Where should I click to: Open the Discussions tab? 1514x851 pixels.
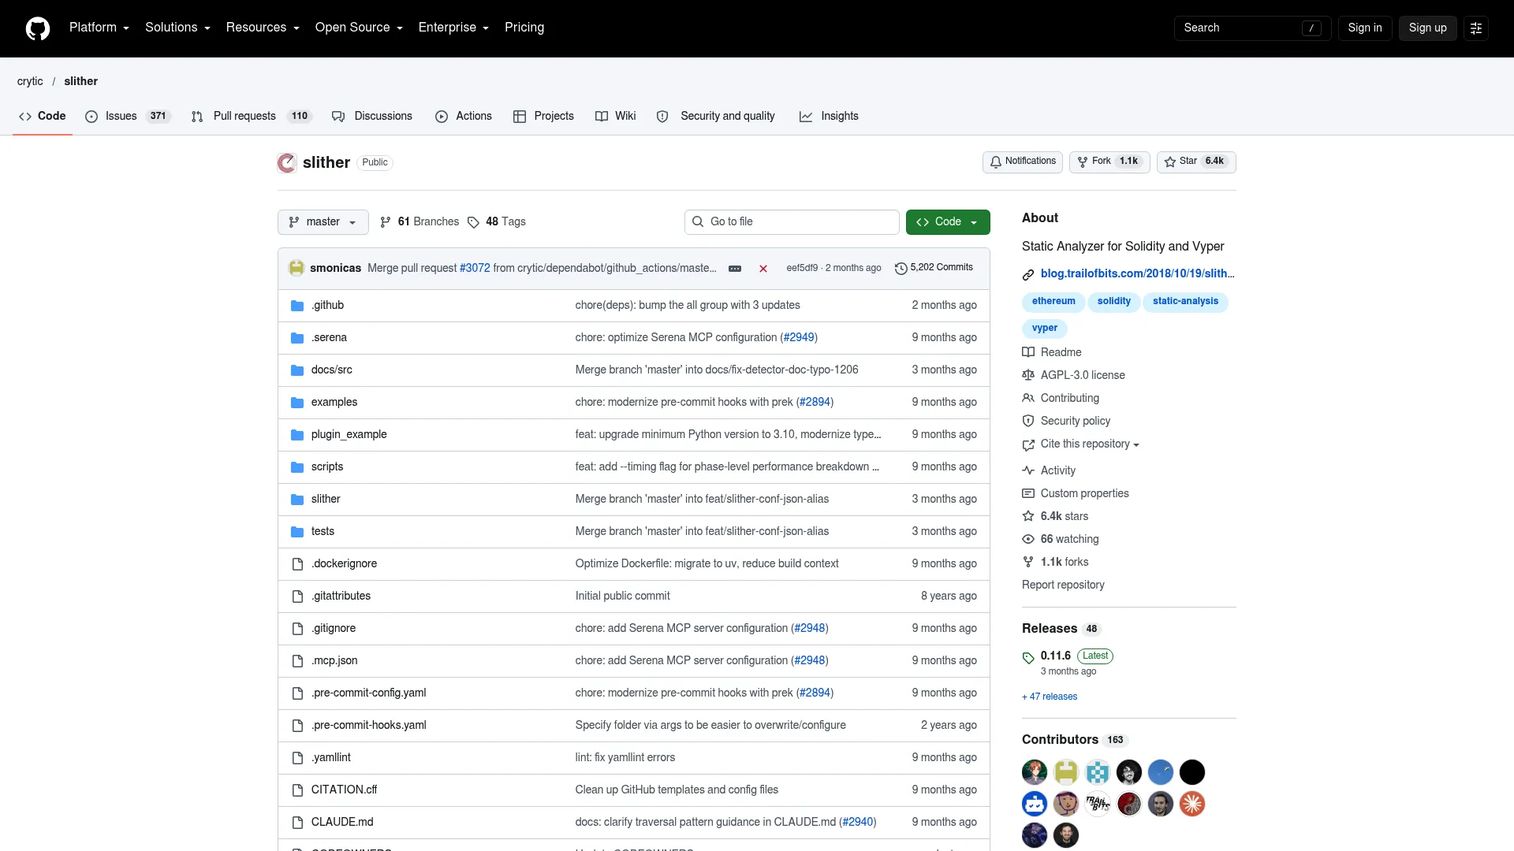click(x=372, y=116)
